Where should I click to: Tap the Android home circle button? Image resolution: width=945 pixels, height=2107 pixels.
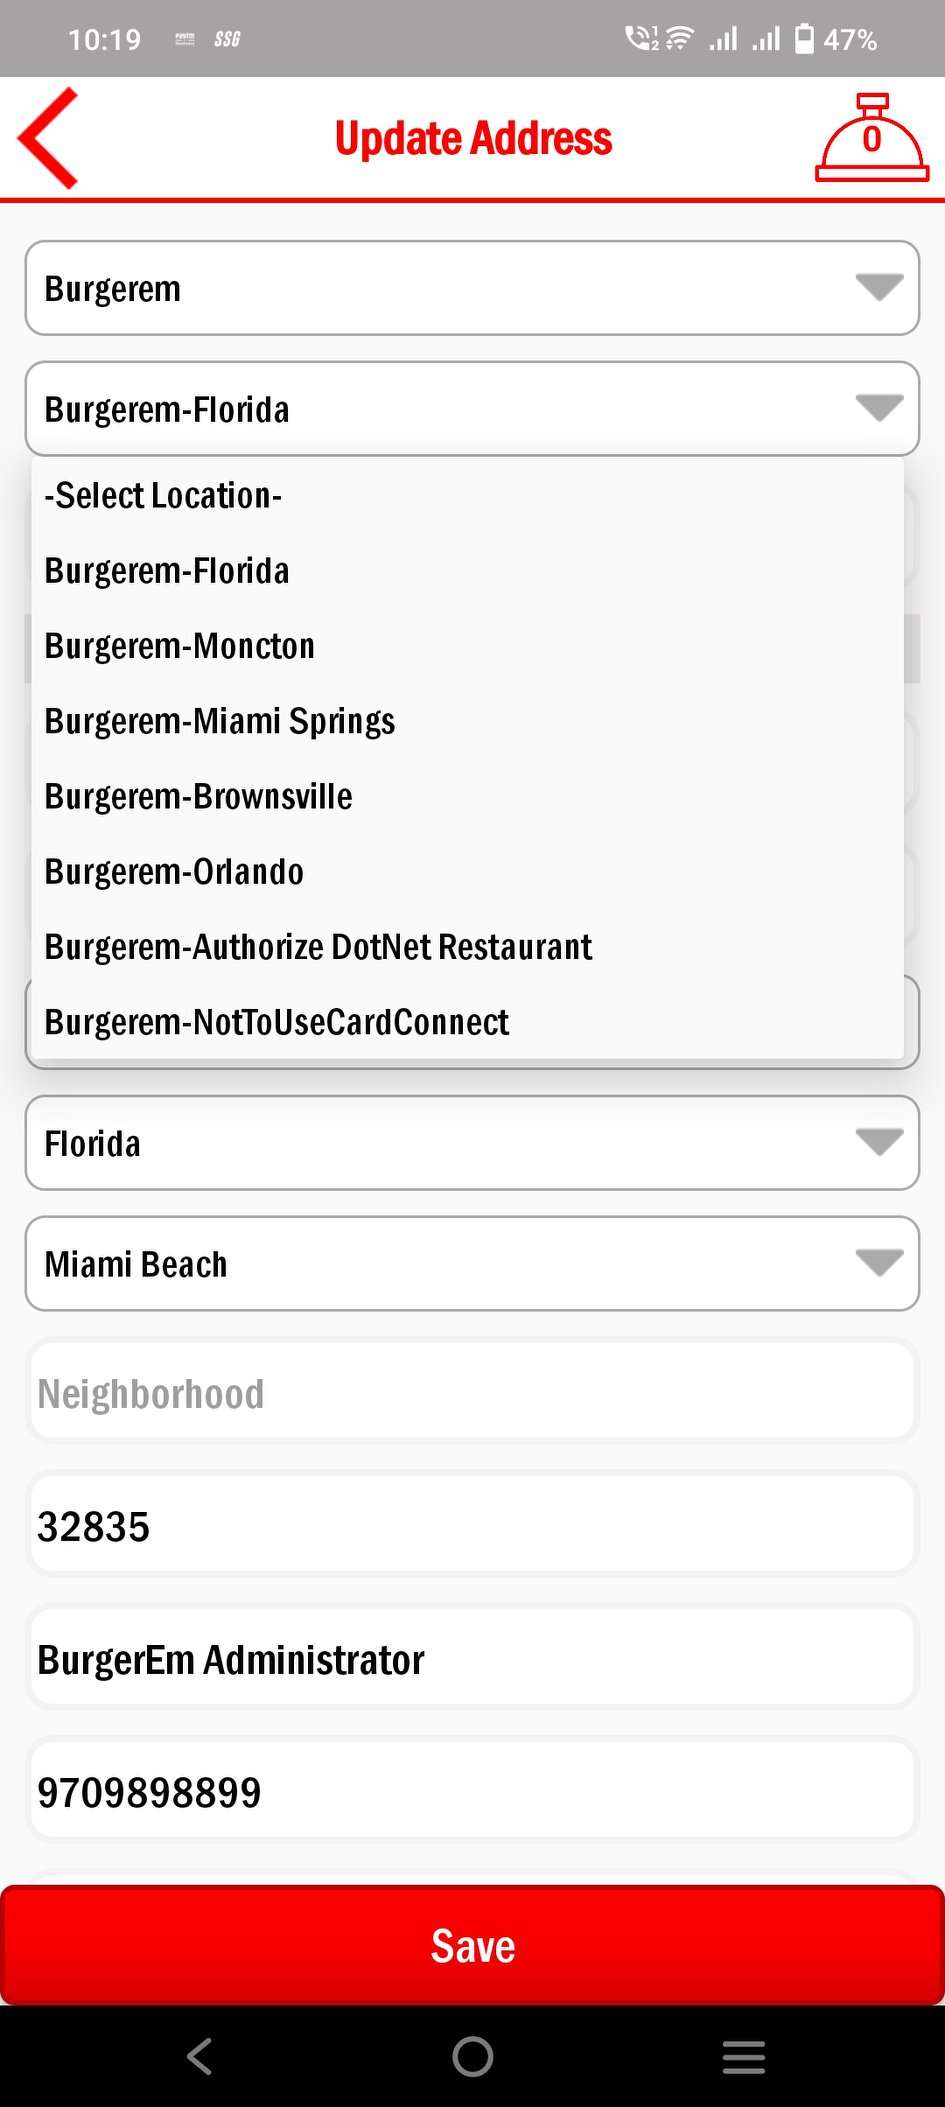click(472, 2057)
